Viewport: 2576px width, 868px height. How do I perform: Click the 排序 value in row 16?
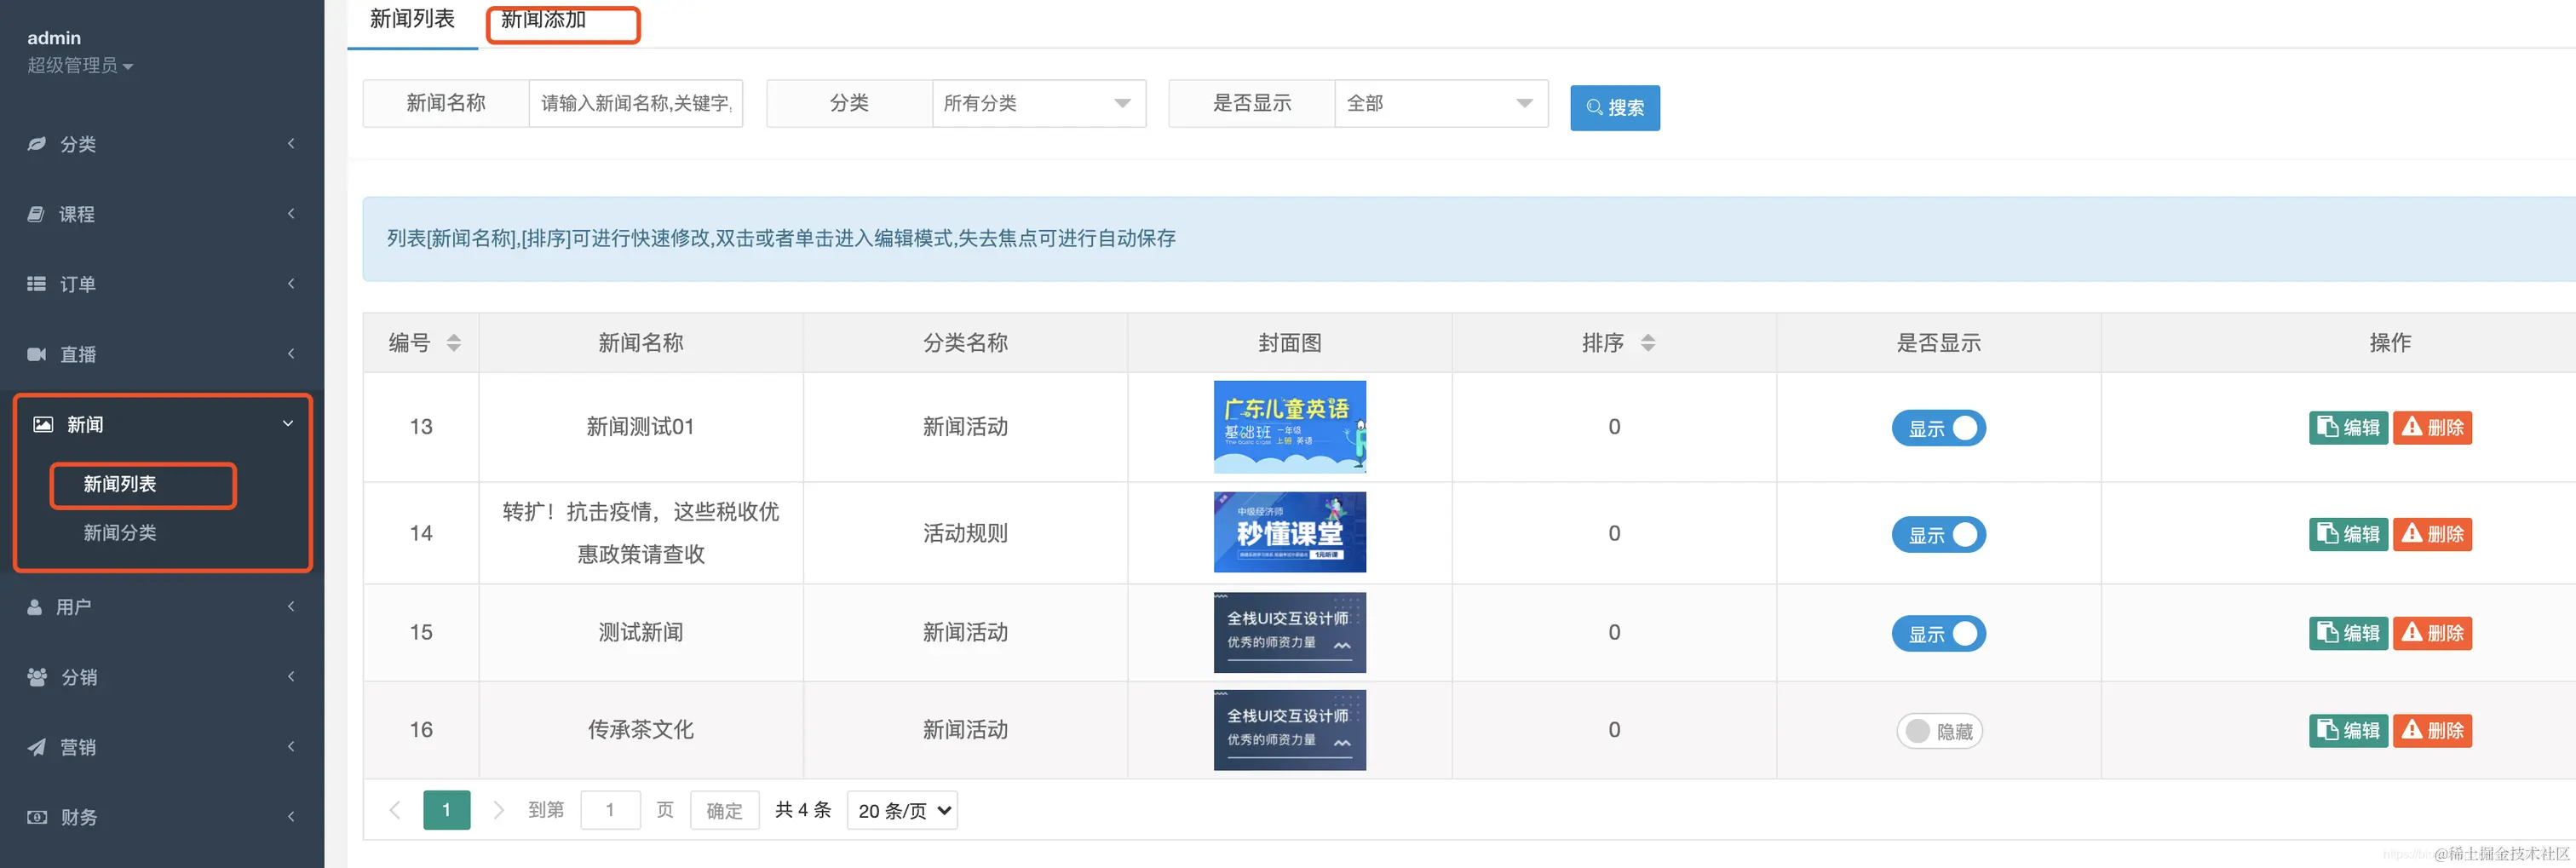(1614, 730)
